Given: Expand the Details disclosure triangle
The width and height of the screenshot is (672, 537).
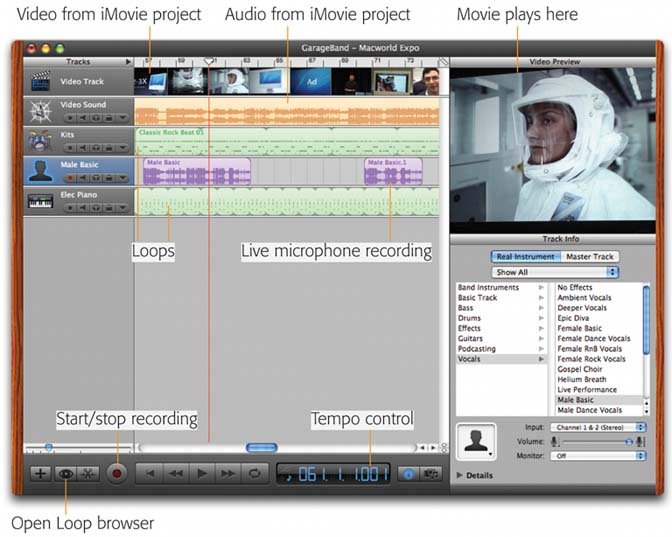Looking at the screenshot, I should click(x=461, y=475).
